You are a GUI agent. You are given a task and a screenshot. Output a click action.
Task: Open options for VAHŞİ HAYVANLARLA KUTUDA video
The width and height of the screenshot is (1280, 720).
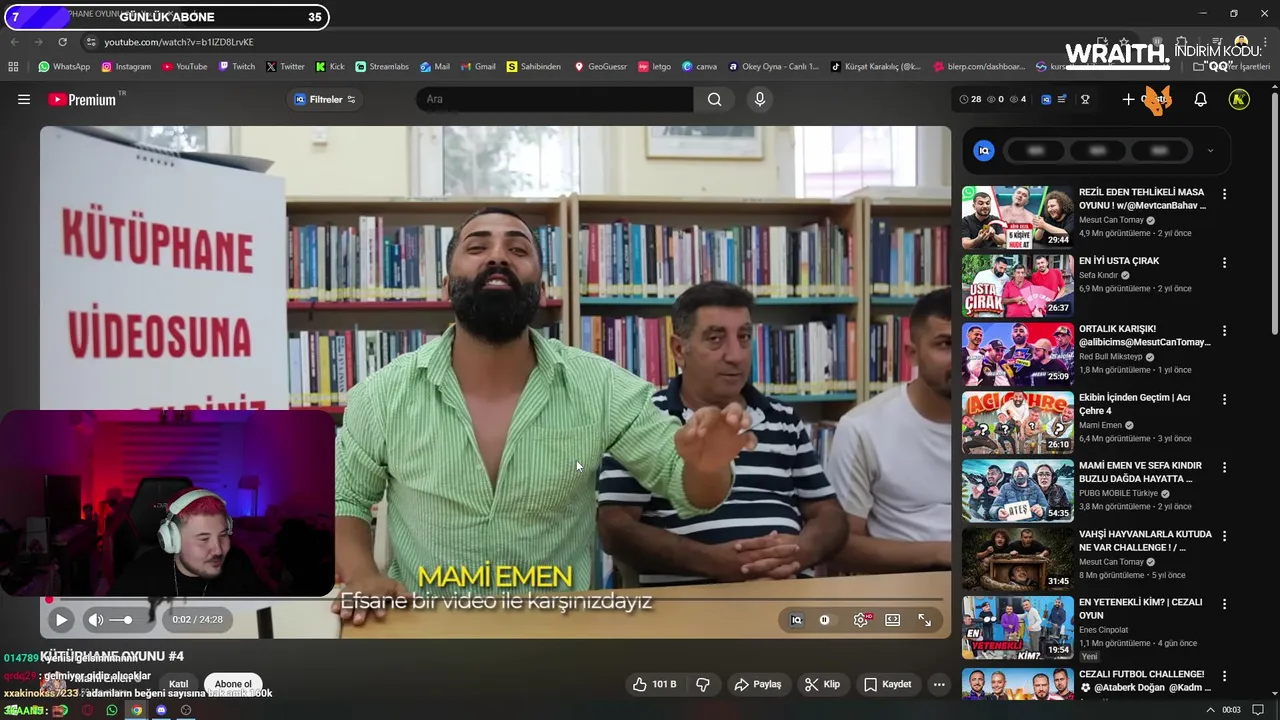(1224, 535)
